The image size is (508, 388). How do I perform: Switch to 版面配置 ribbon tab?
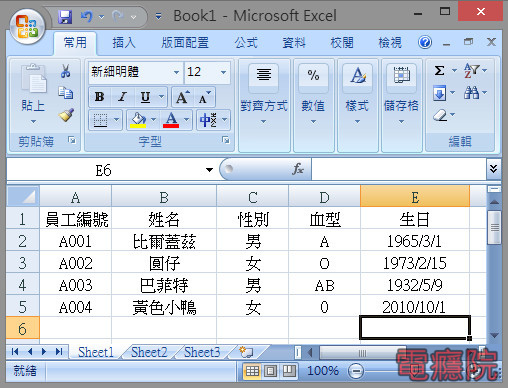(x=185, y=43)
